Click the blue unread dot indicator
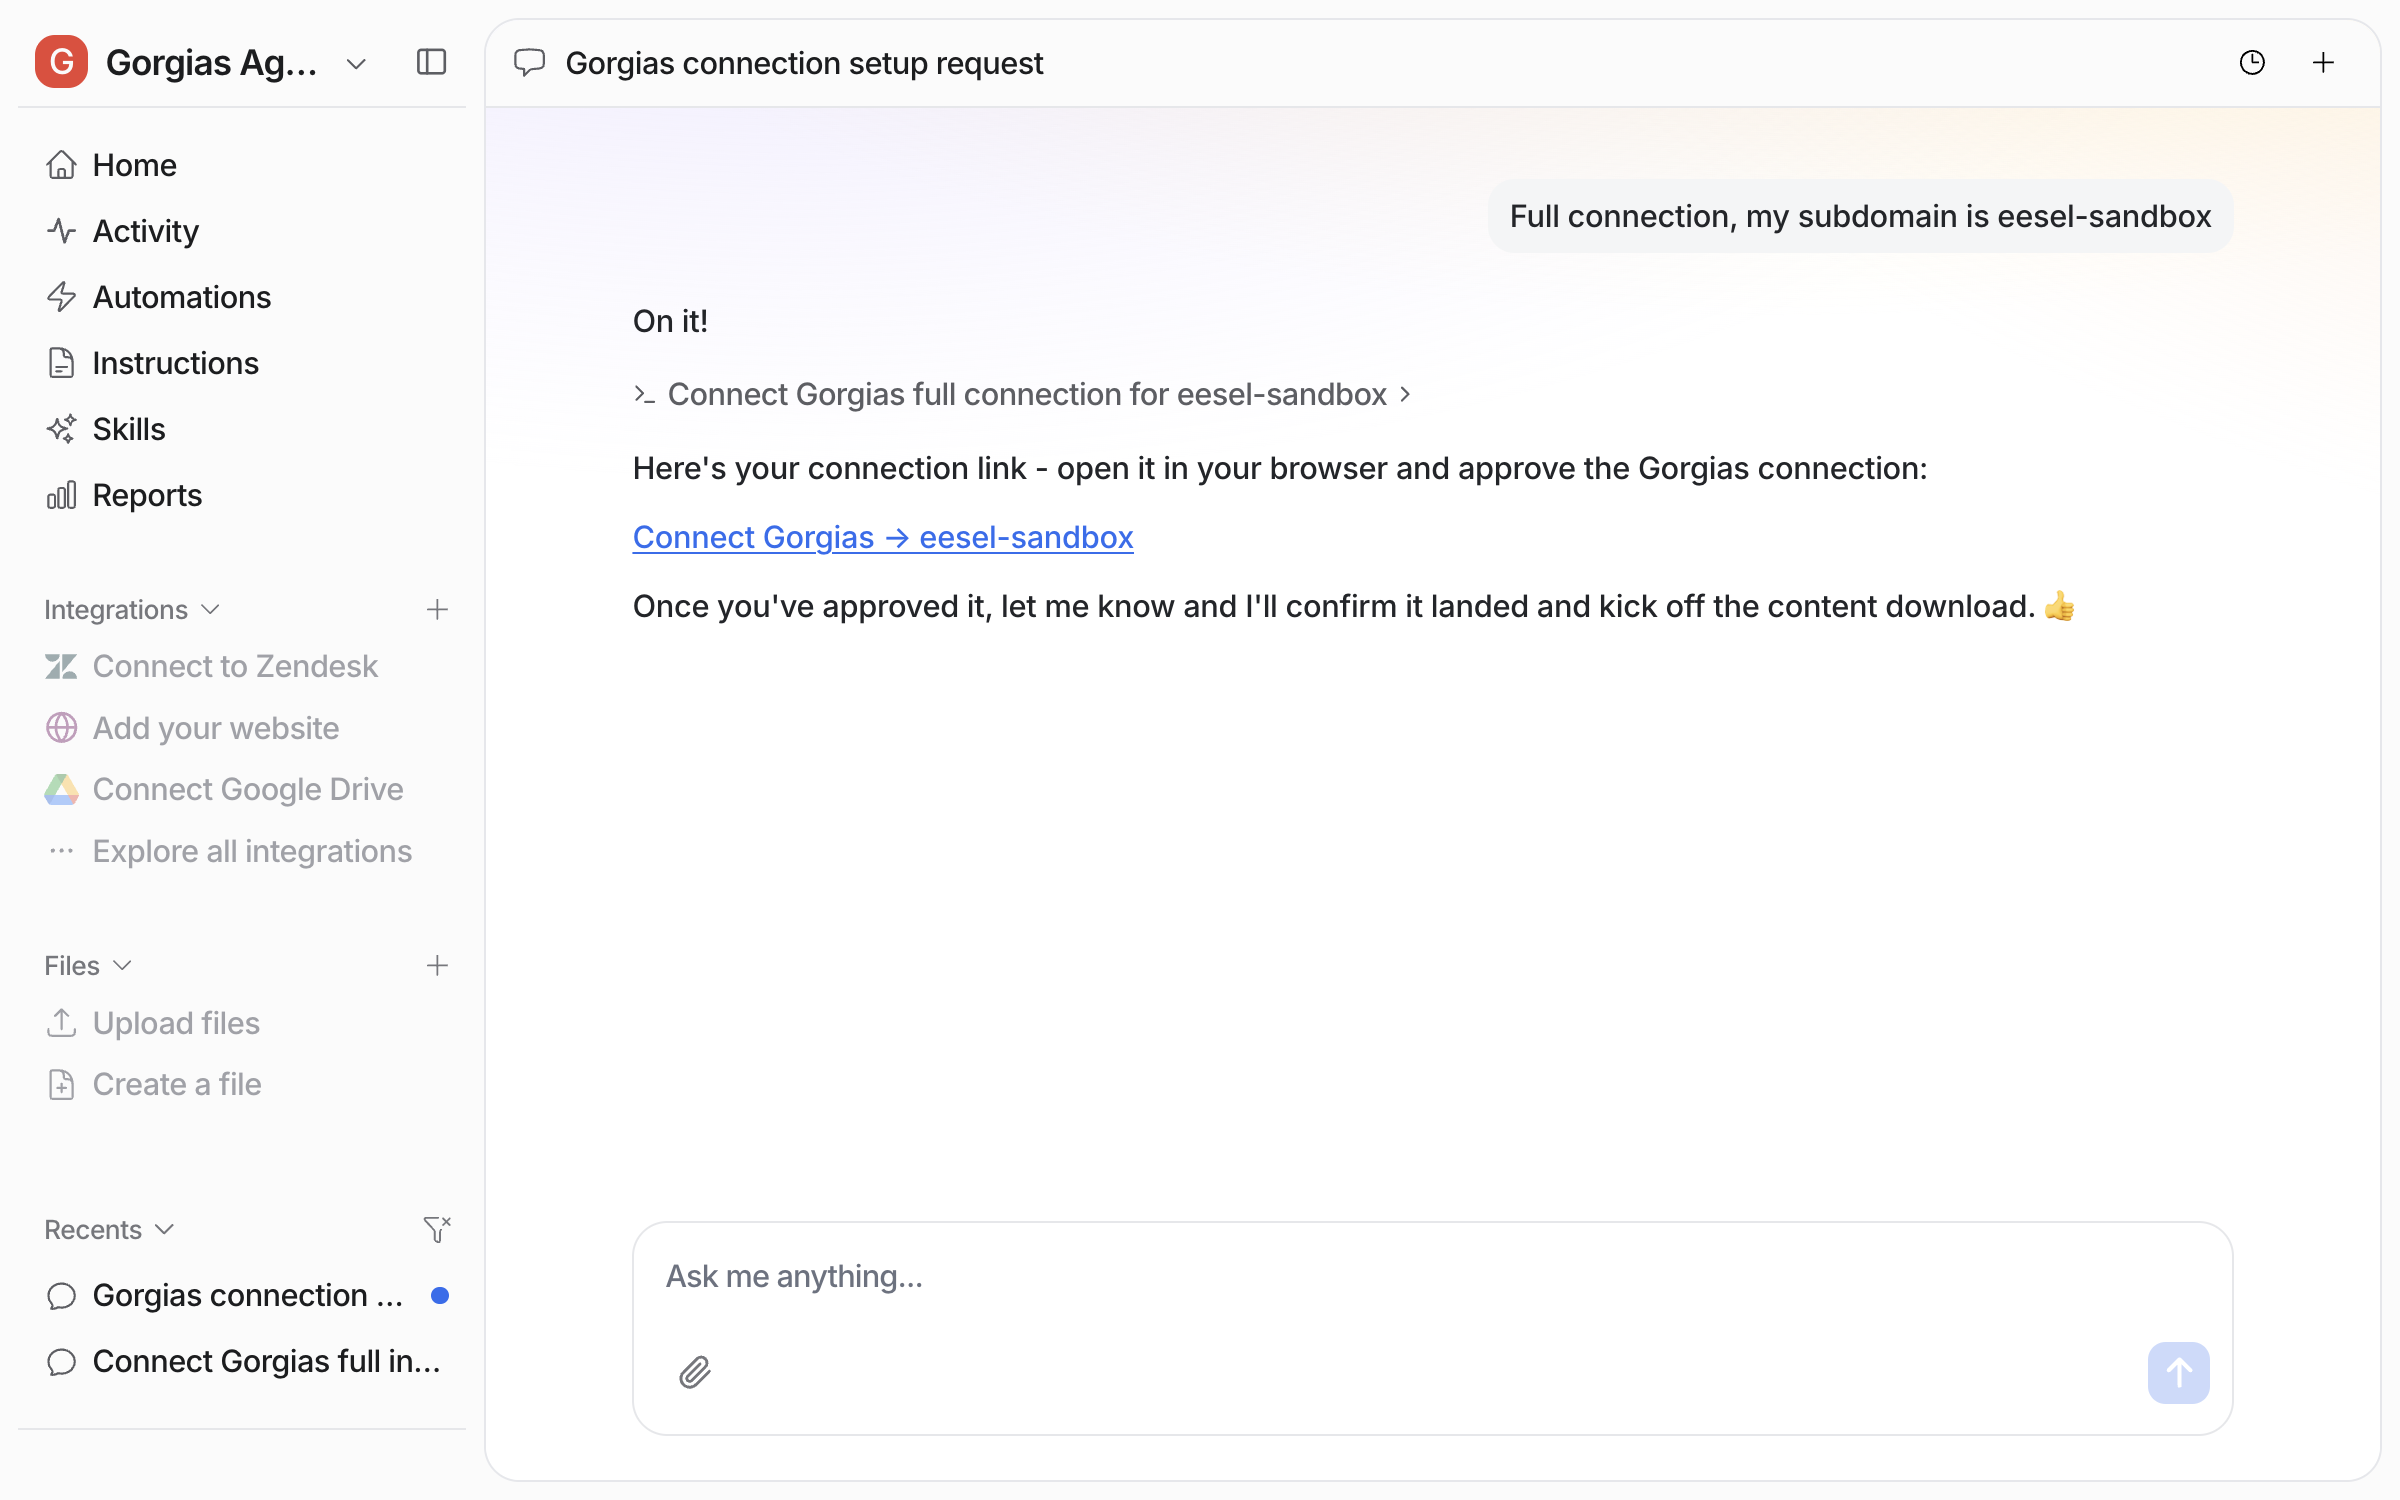 [439, 1295]
